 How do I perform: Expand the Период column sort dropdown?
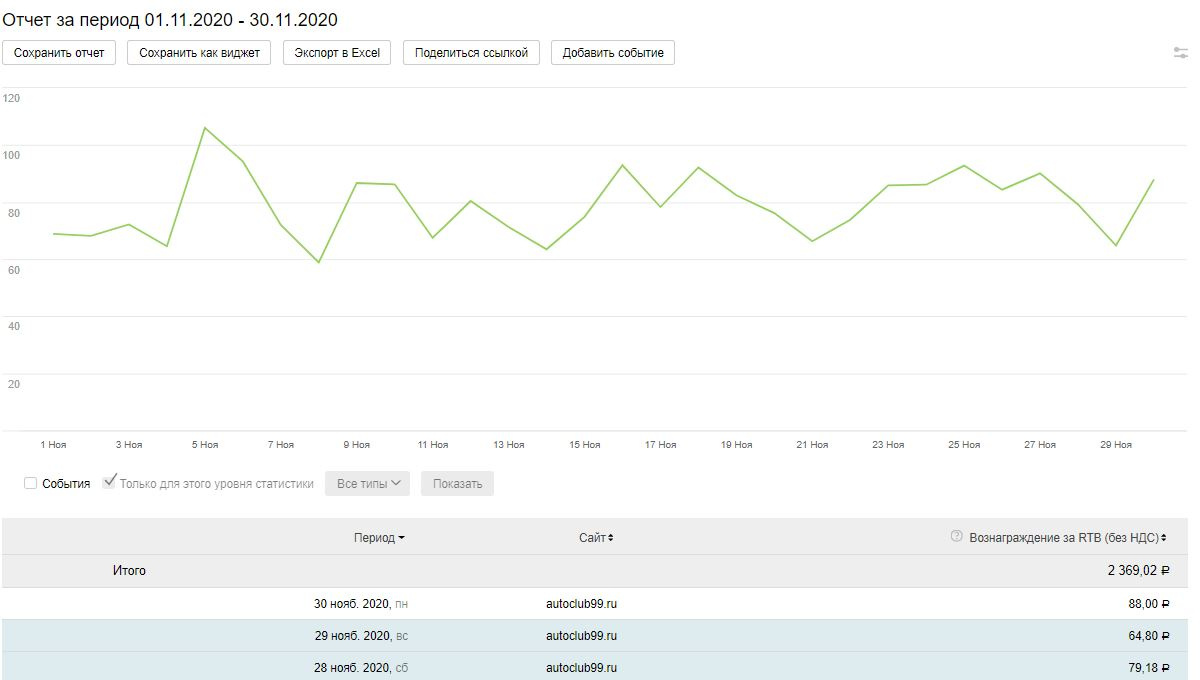click(x=401, y=538)
